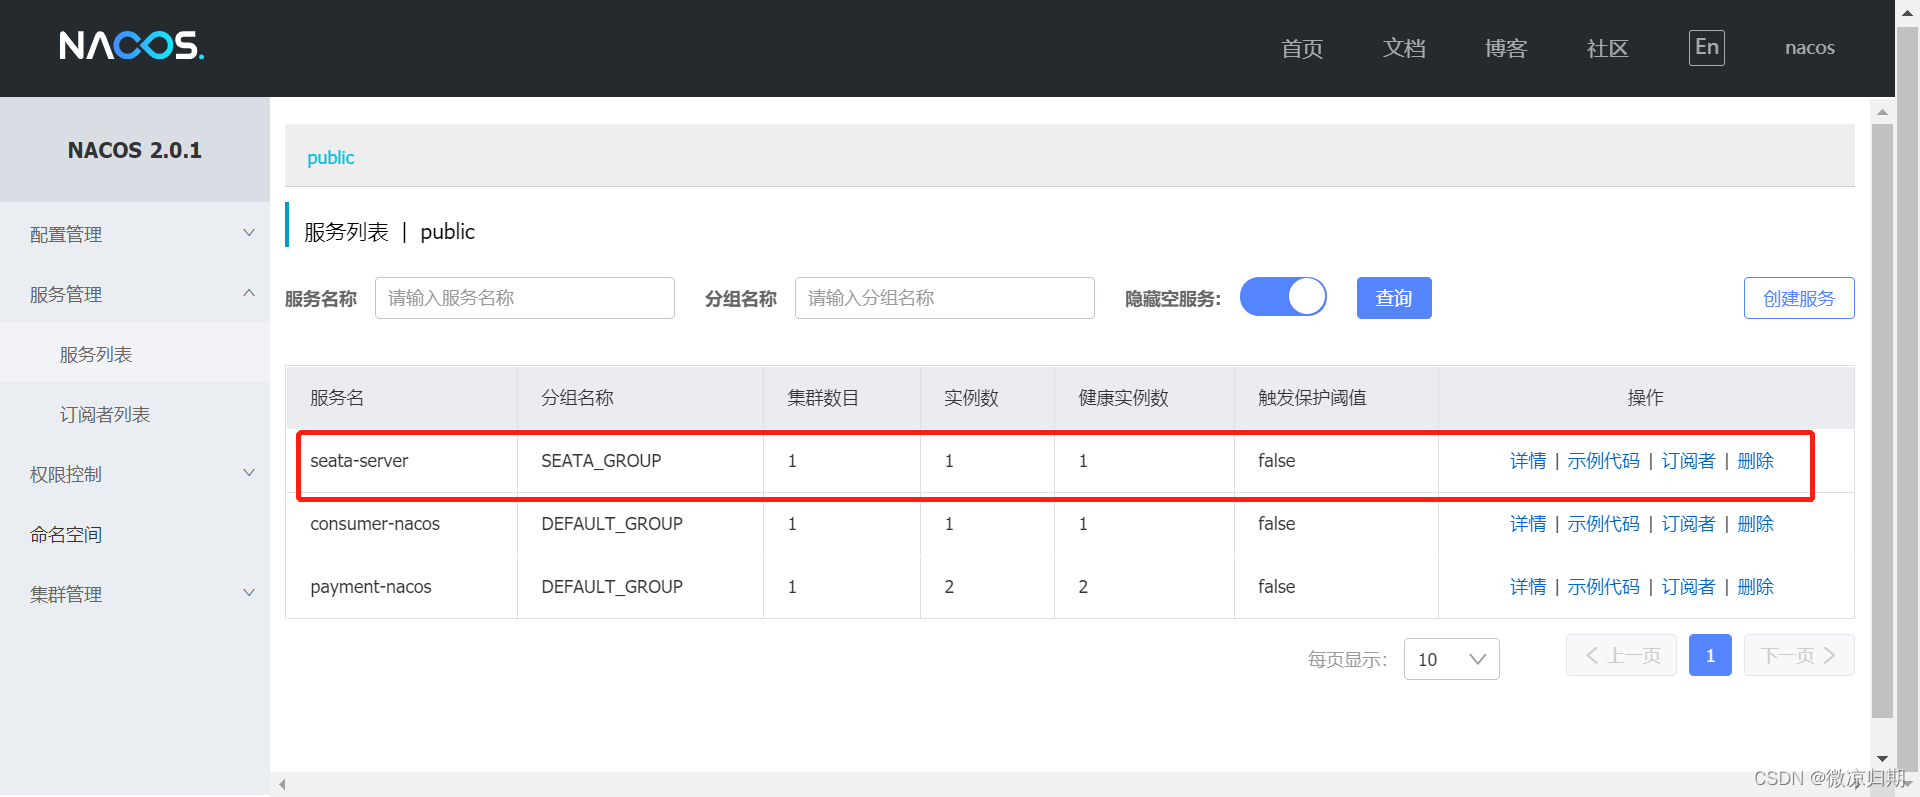
Task: Click the horizontal scrollbar left arrow
Action: click(283, 785)
